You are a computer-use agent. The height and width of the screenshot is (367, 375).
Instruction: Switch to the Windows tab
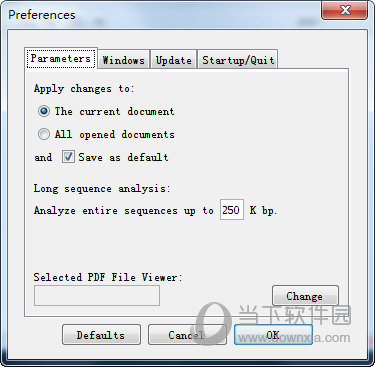coord(124,60)
